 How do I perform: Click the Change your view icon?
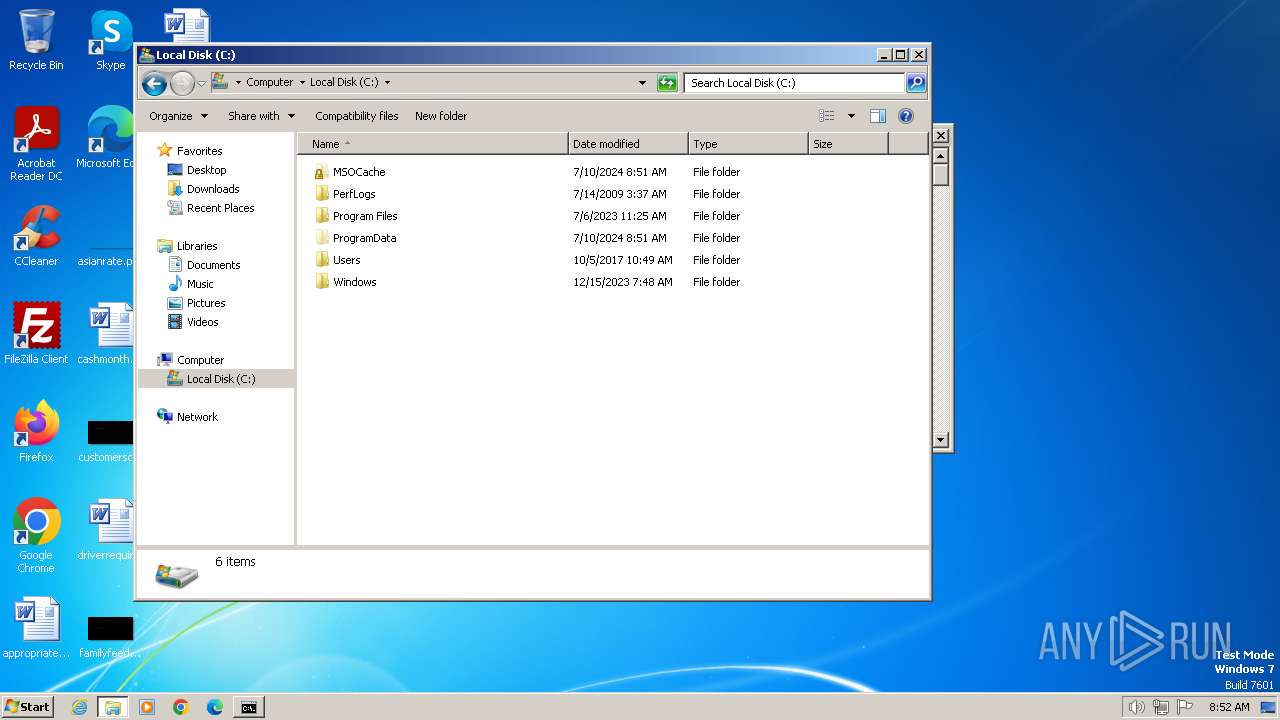point(827,116)
